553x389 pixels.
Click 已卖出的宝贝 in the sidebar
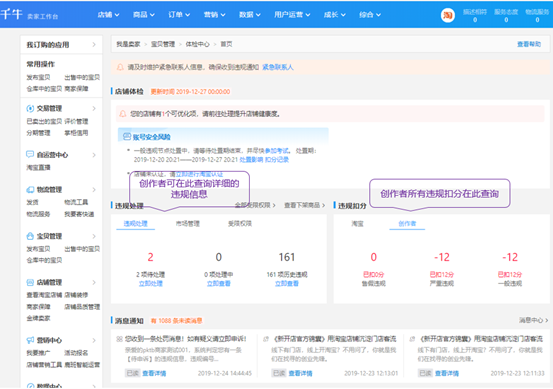pyautogui.click(x=44, y=121)
